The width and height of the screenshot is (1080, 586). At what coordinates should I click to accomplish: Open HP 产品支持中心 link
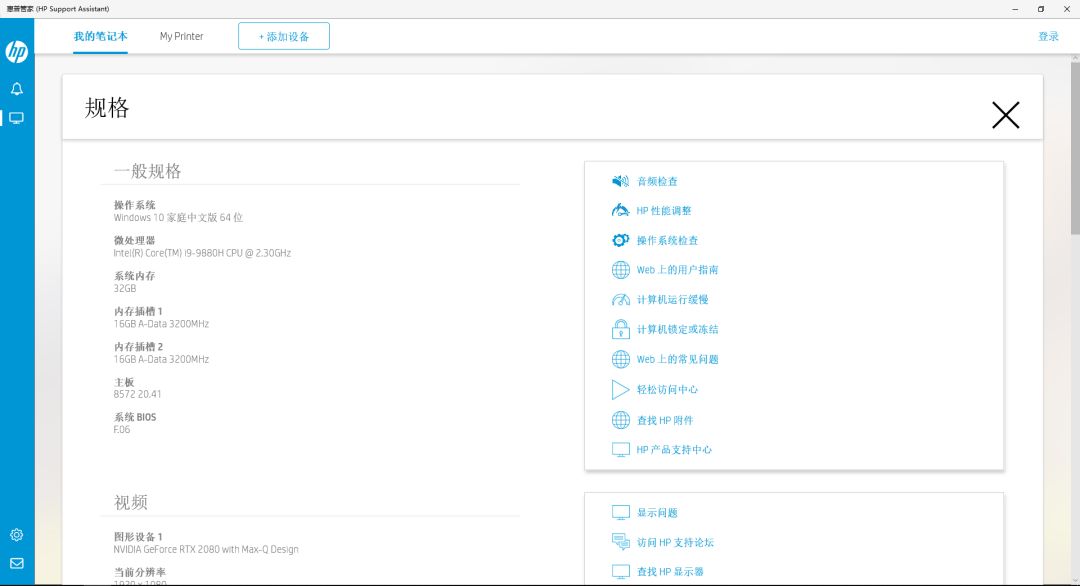coord(674,450)
